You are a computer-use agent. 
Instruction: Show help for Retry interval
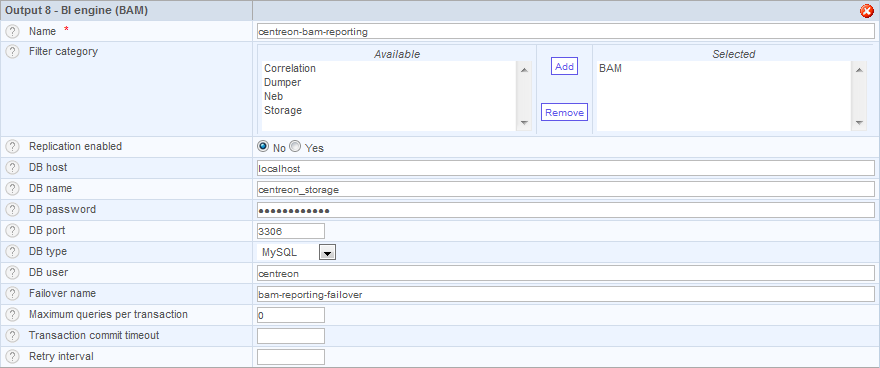click(x=12, y=357)
